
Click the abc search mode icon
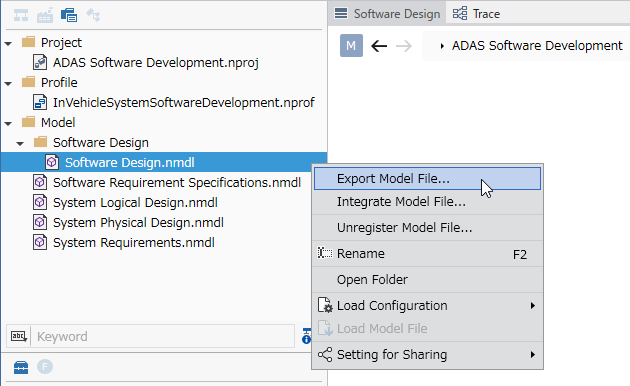(x=19, y=336)
